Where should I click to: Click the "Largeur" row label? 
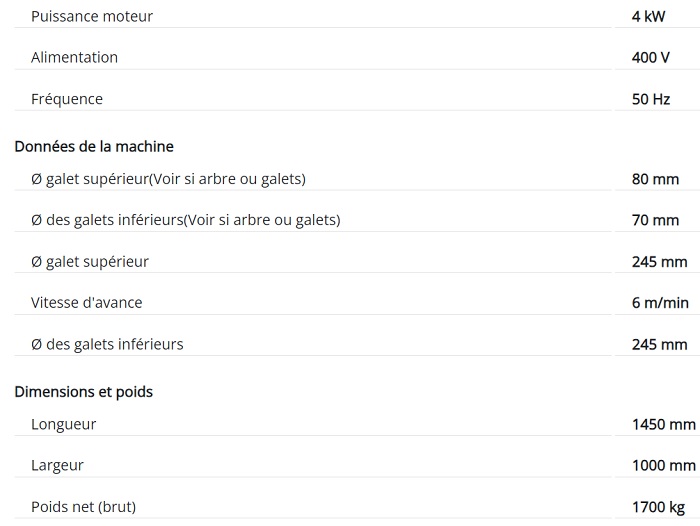(58, 465)
